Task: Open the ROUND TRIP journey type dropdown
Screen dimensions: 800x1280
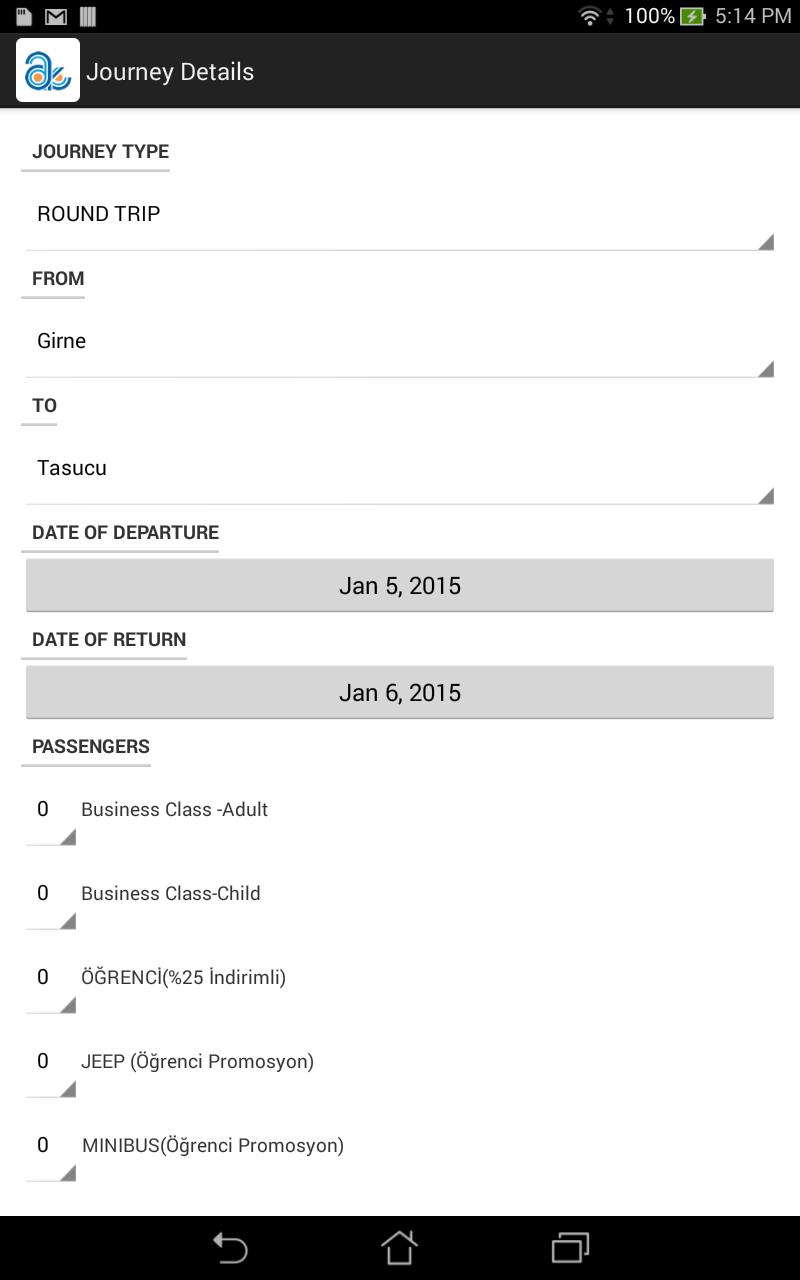Action: 400,215
